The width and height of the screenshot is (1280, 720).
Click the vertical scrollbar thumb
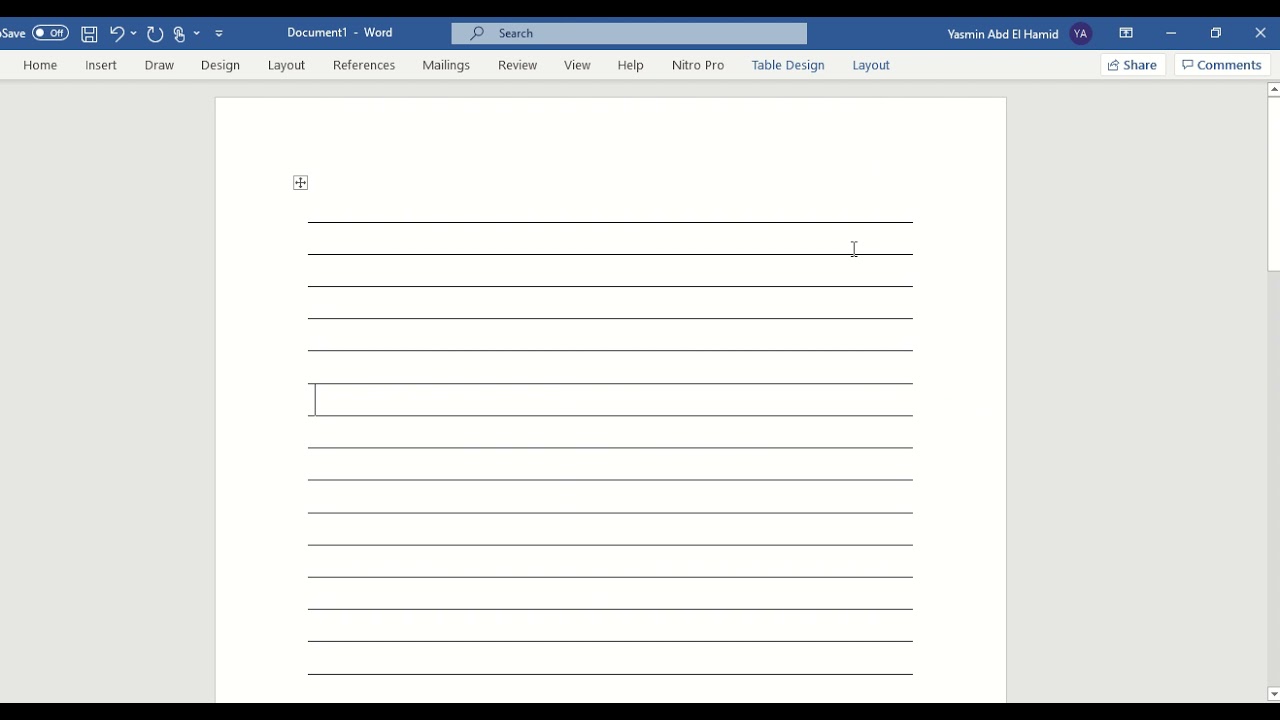(x=1273, y=184)
